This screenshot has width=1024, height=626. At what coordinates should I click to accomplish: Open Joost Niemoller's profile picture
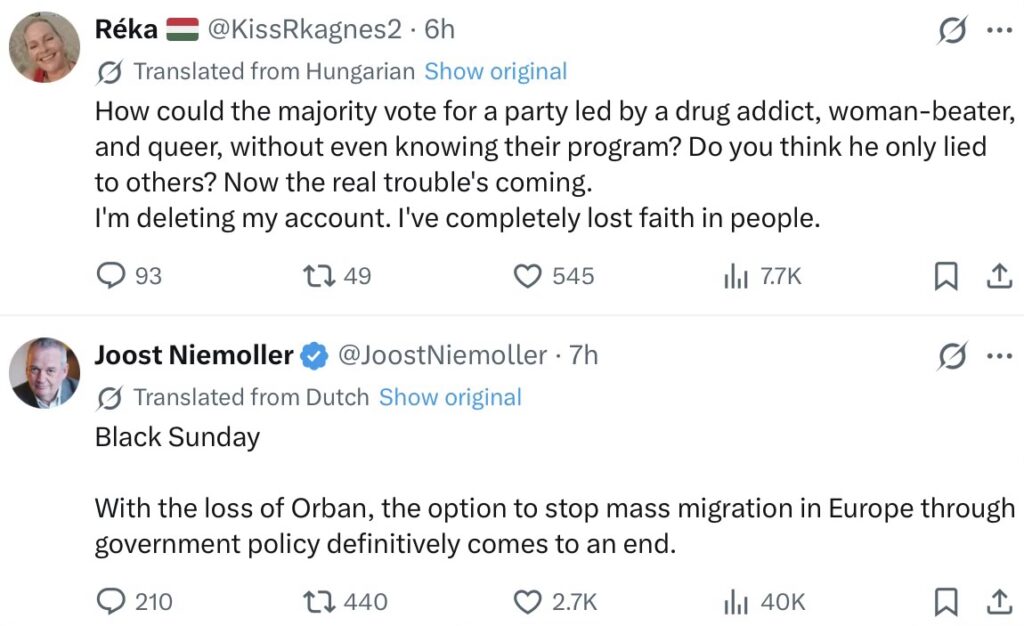point(45,373)
